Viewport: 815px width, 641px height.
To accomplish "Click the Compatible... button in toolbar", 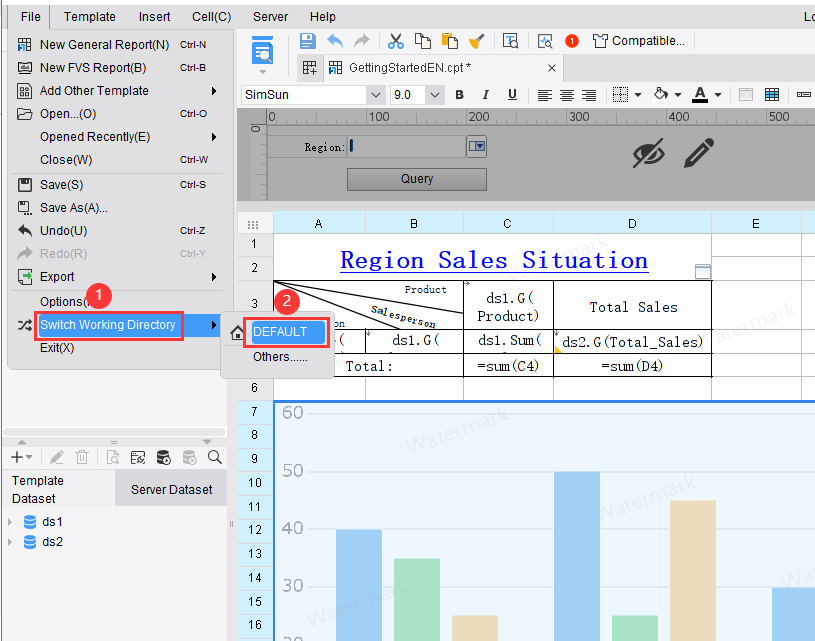I will coord(639,41).
